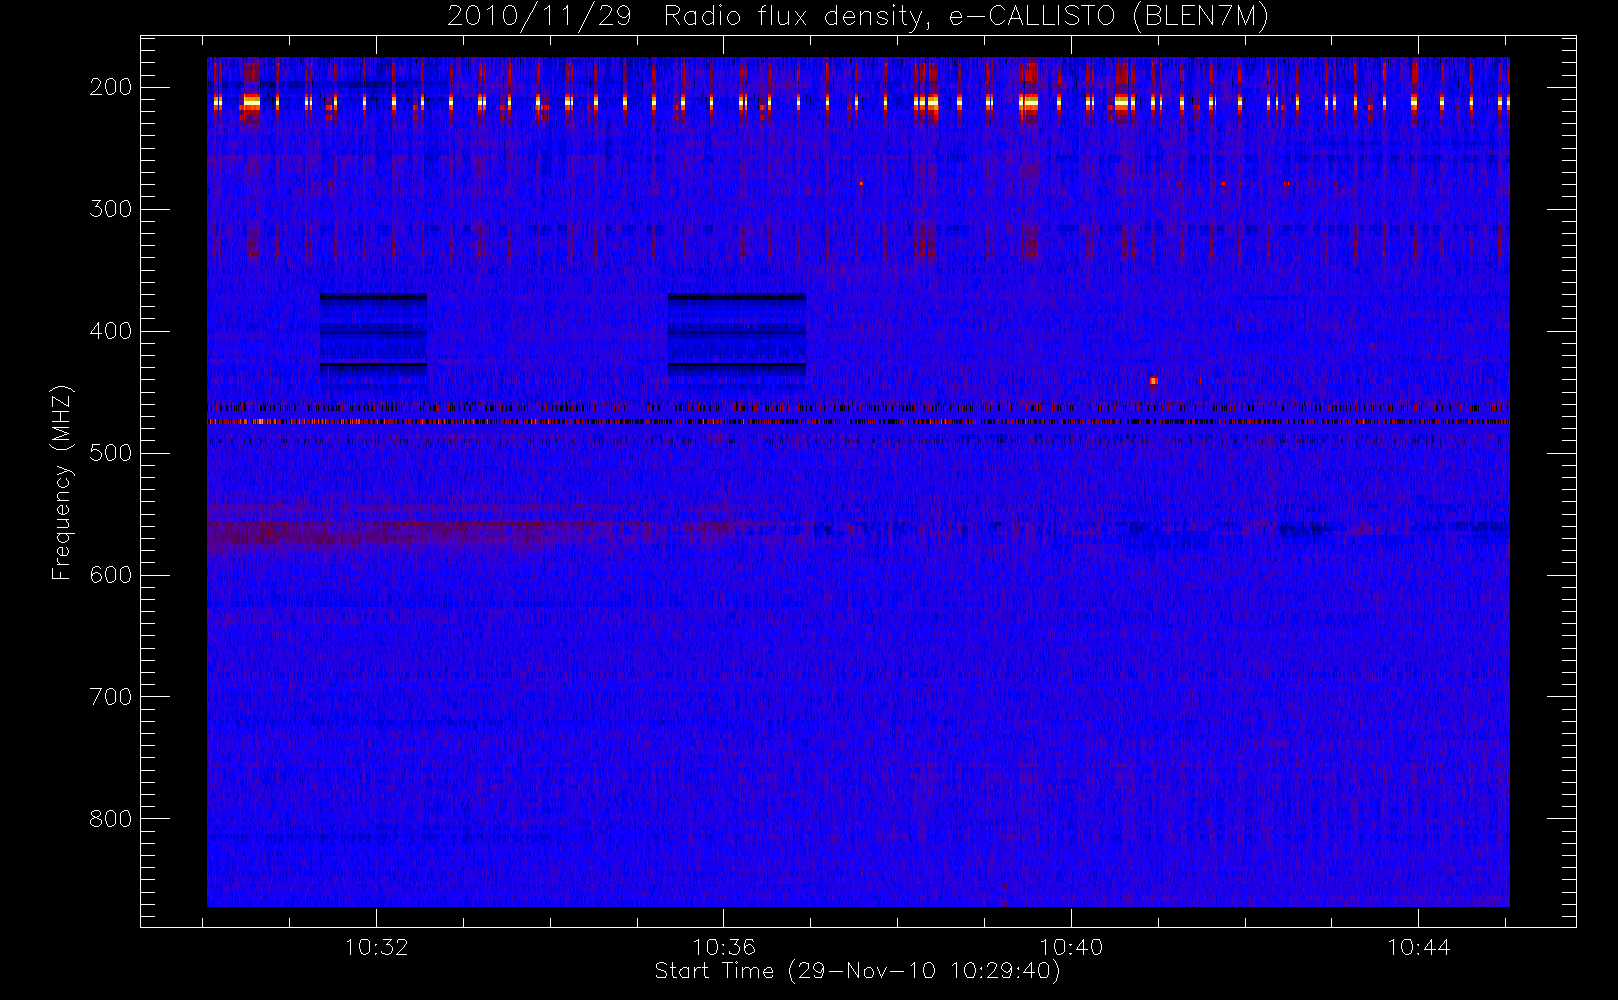This screenshot has height=1000, width=1618.
Task: Click the 500 frequency tick label
Action: pos(111,453)
